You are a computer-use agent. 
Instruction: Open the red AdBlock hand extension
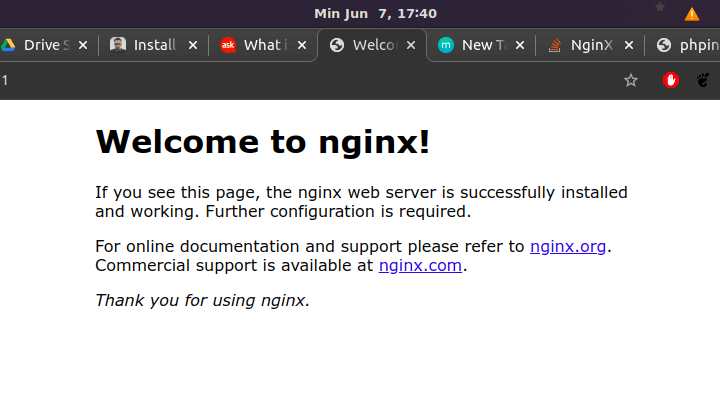click(x=671, y=80)
